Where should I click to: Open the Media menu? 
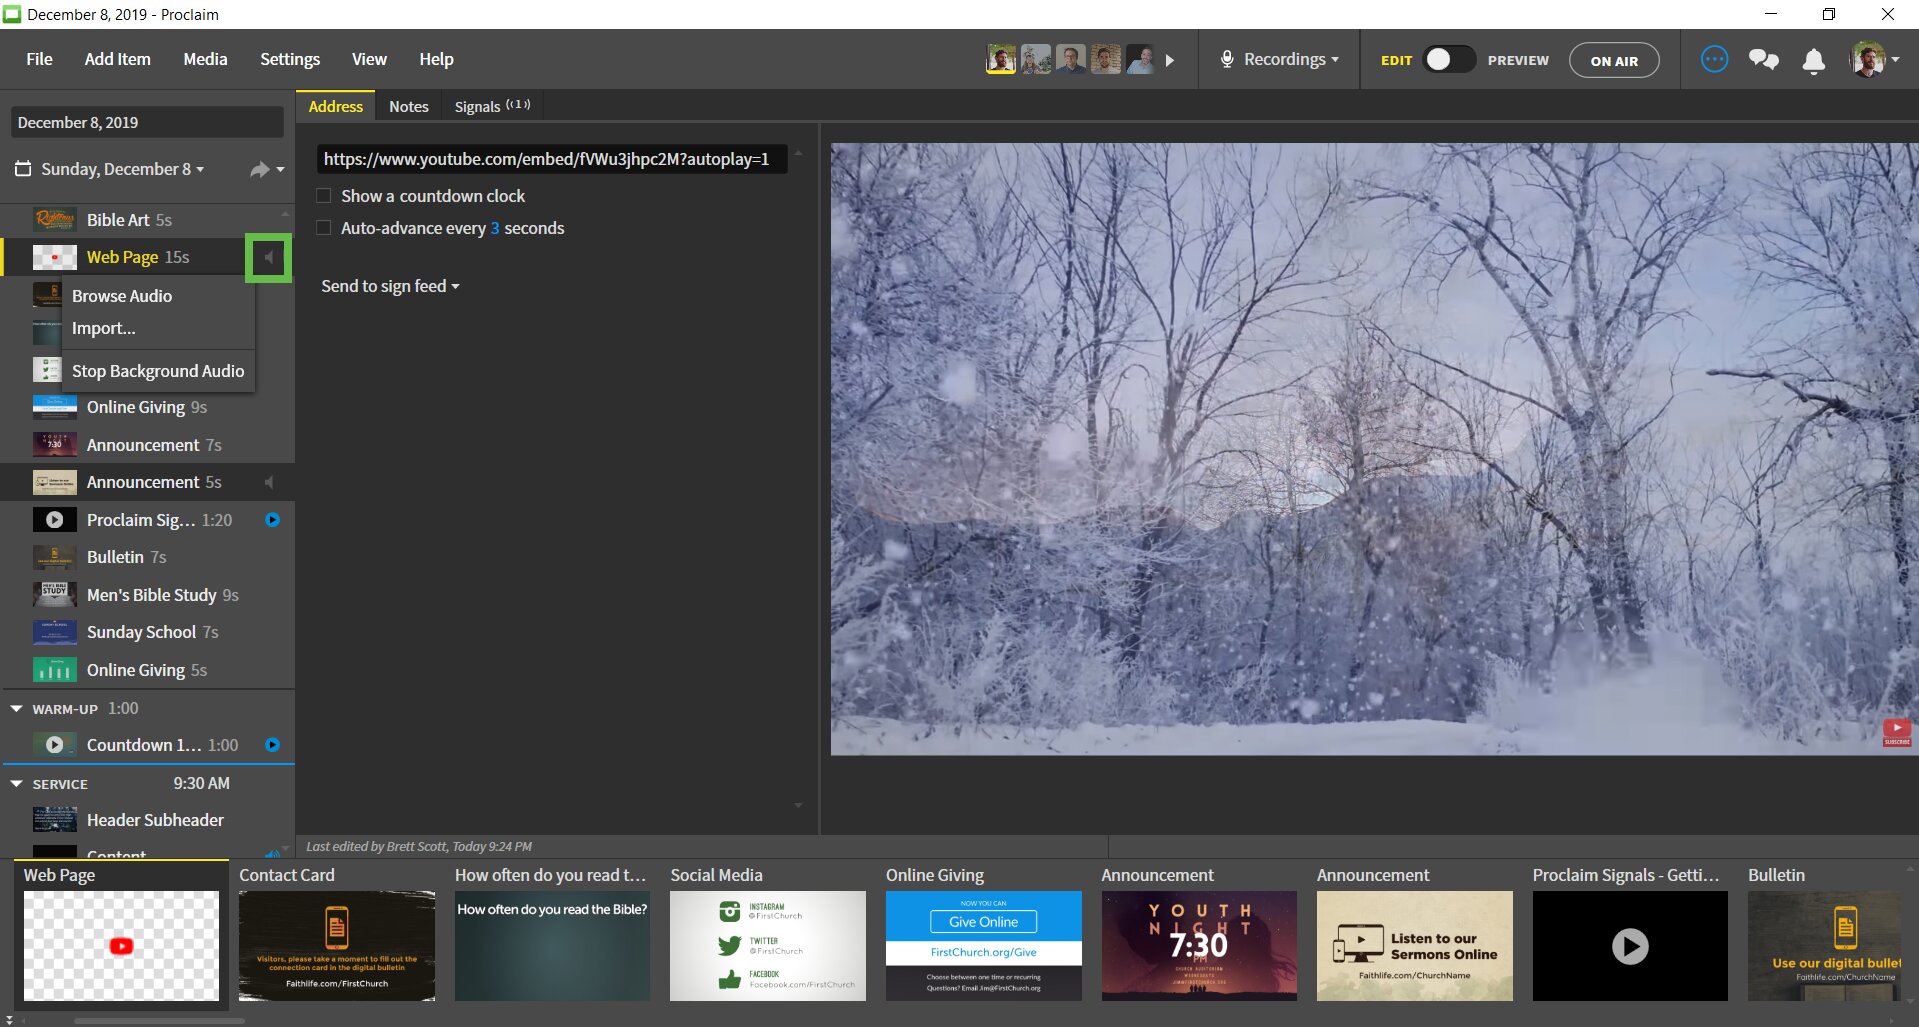(x=205, y=59)
